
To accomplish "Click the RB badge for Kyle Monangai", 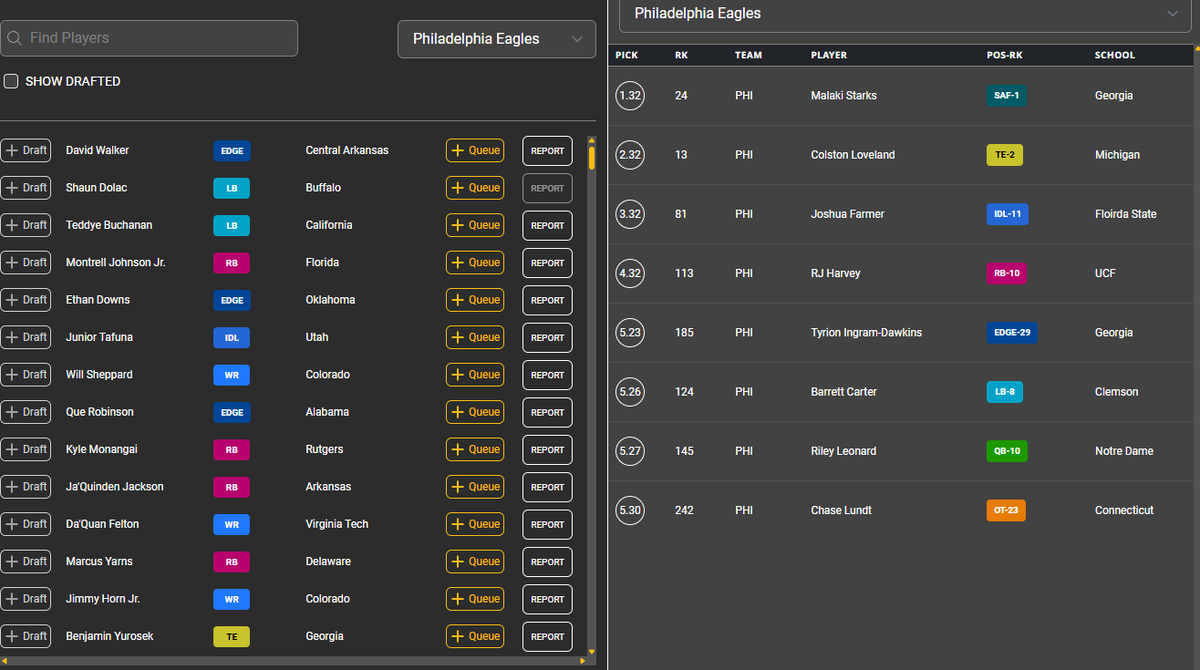I will [232, 450].
